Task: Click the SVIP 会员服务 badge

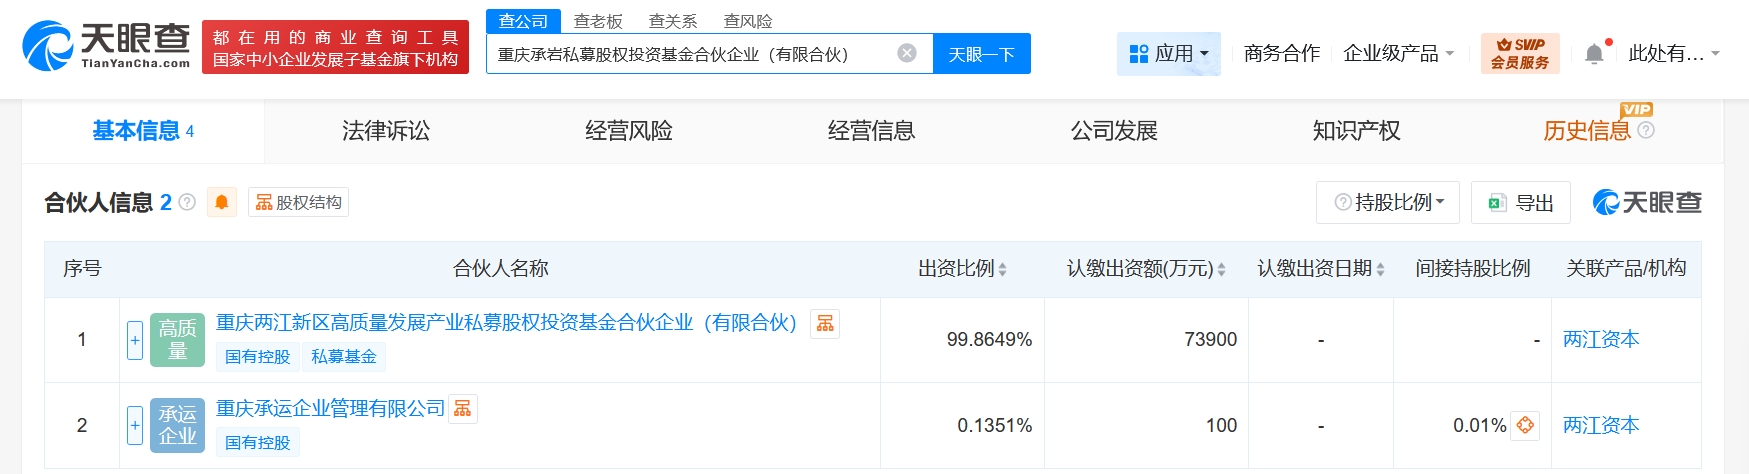Action: click(x=1519, y=54)
